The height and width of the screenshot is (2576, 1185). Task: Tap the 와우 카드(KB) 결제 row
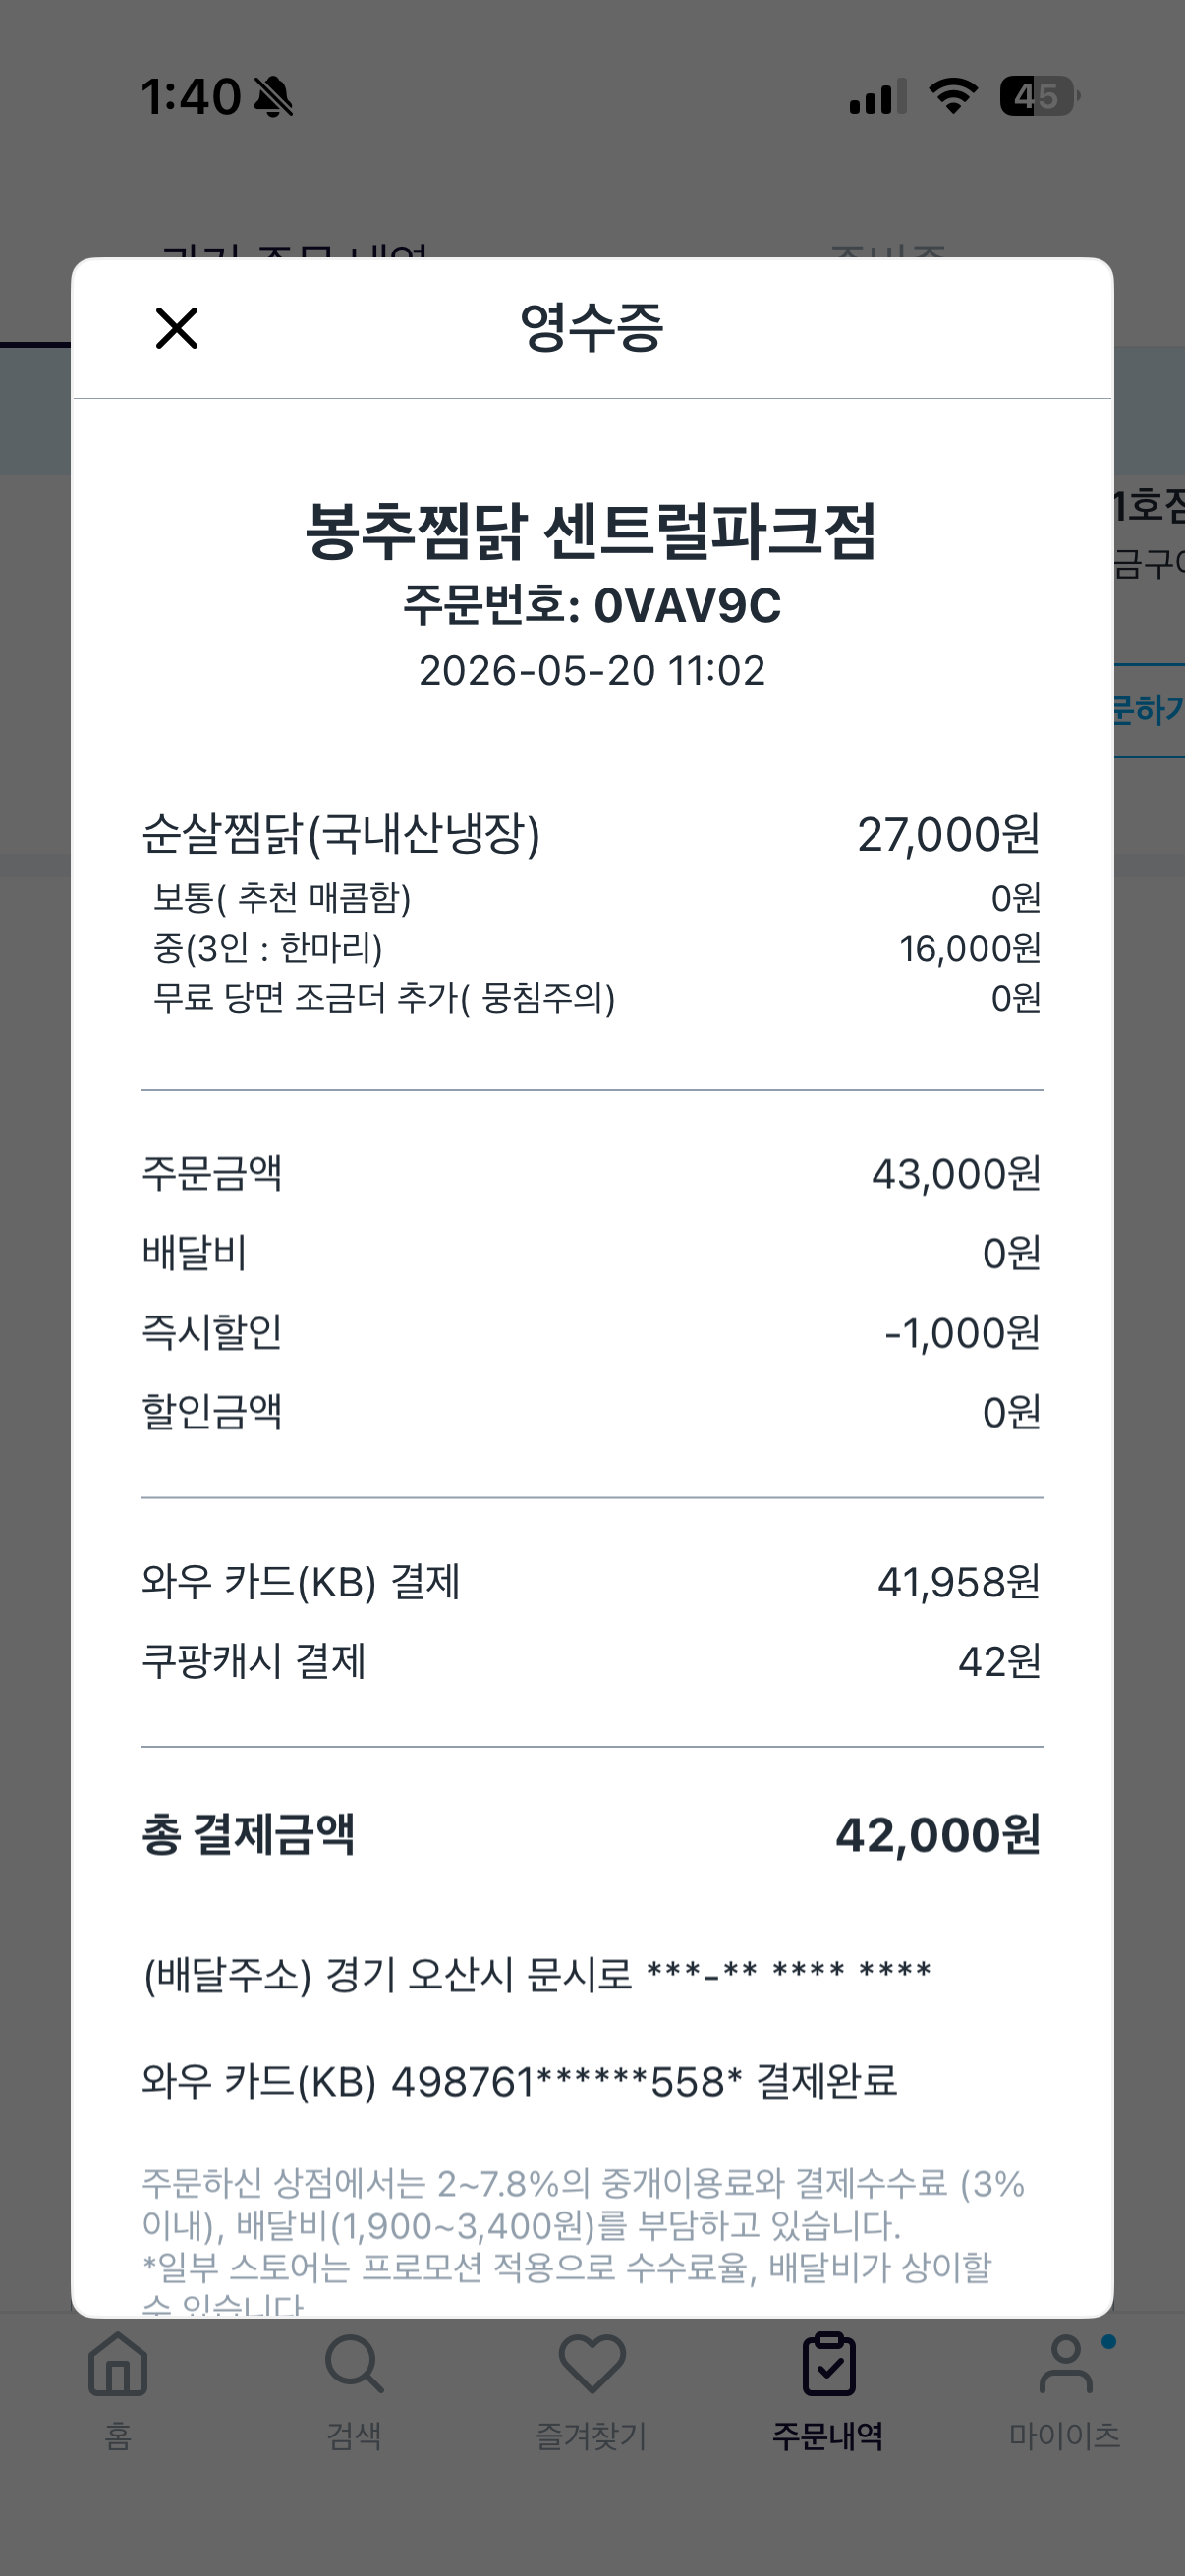(x=592, y=1582)
